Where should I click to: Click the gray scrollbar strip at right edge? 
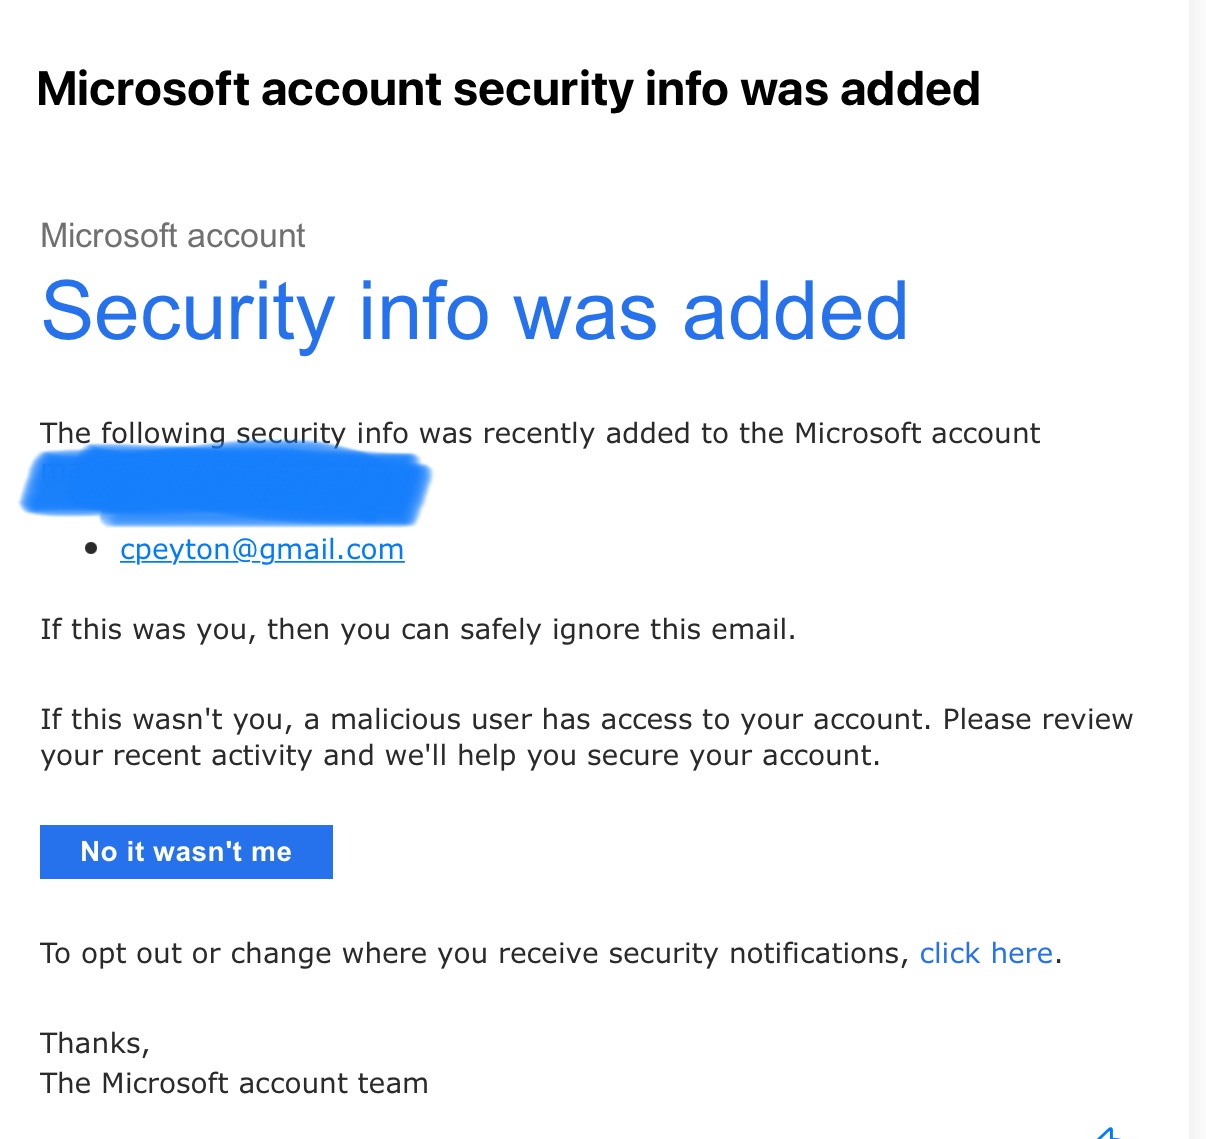click(1197, 570)
